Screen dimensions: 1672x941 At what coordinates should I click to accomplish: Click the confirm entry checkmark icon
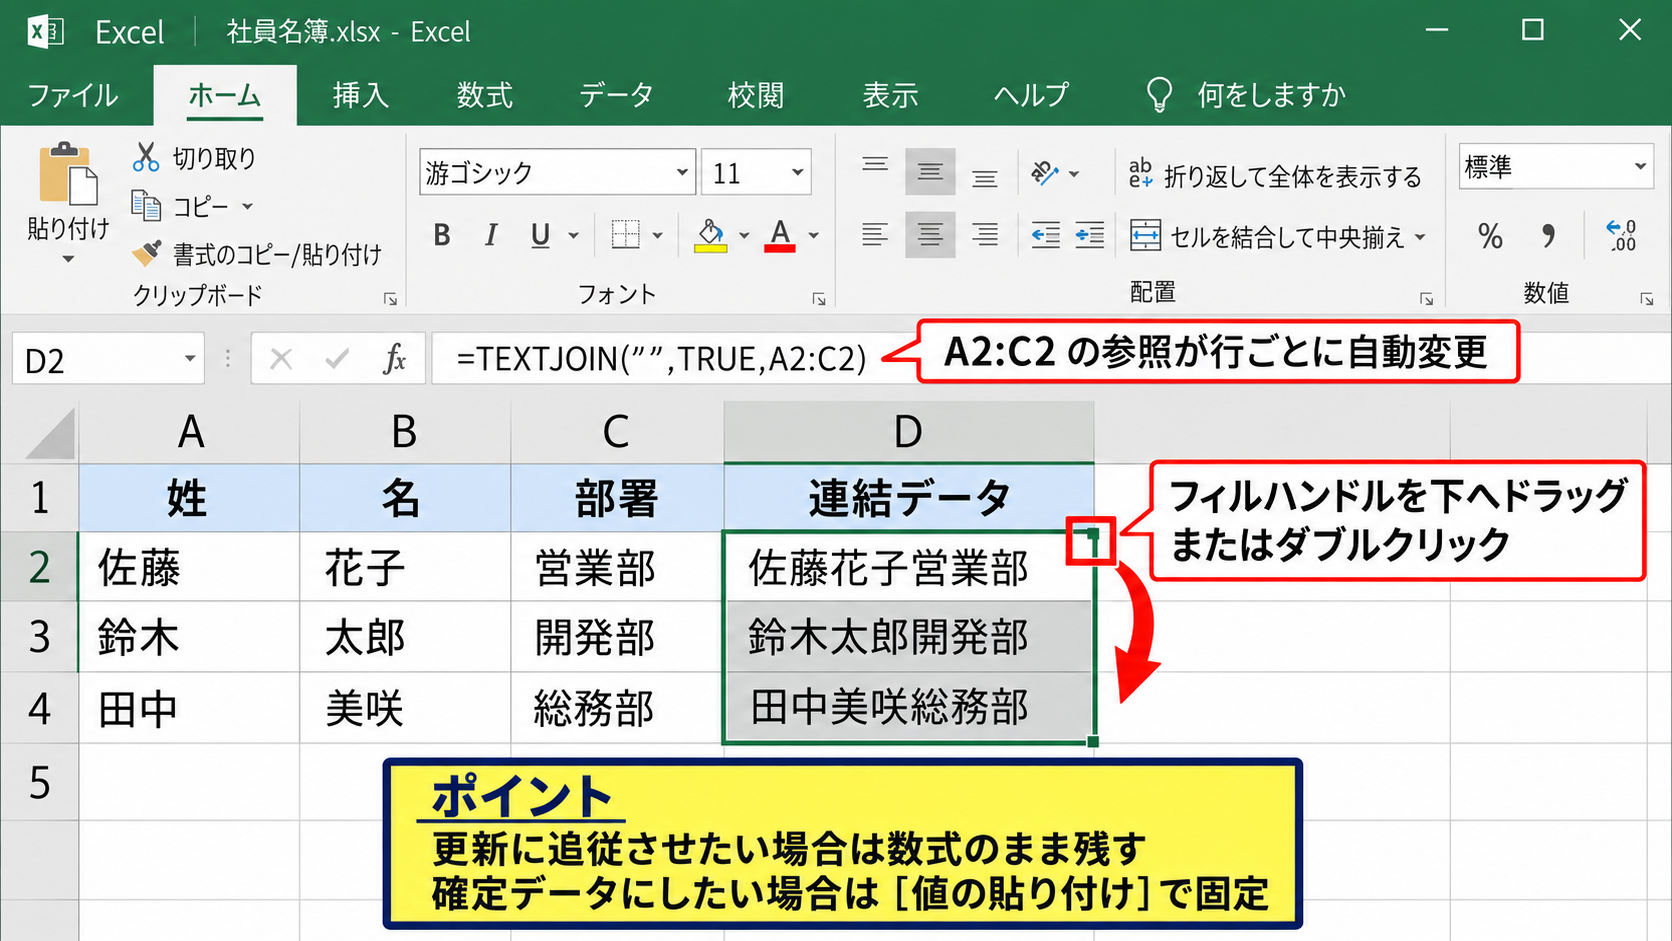[337, 359]
